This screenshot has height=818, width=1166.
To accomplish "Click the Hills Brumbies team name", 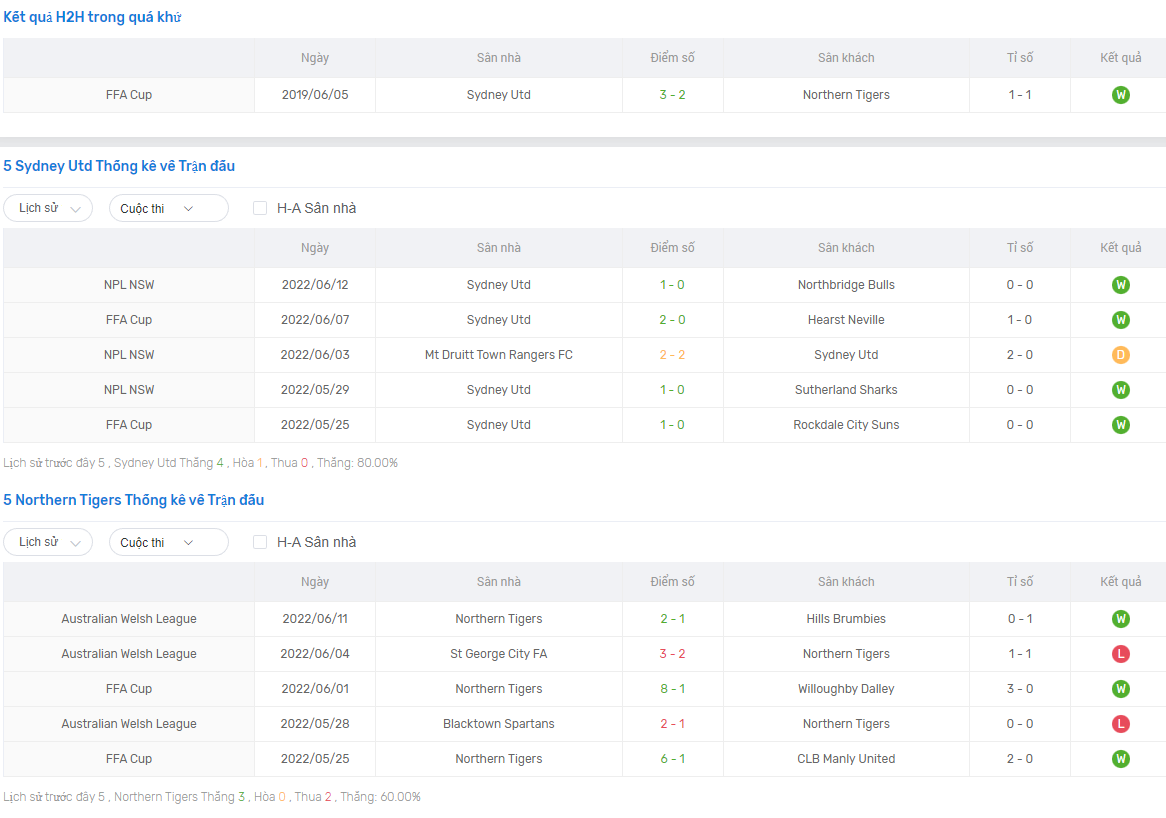I will [846, 619].
